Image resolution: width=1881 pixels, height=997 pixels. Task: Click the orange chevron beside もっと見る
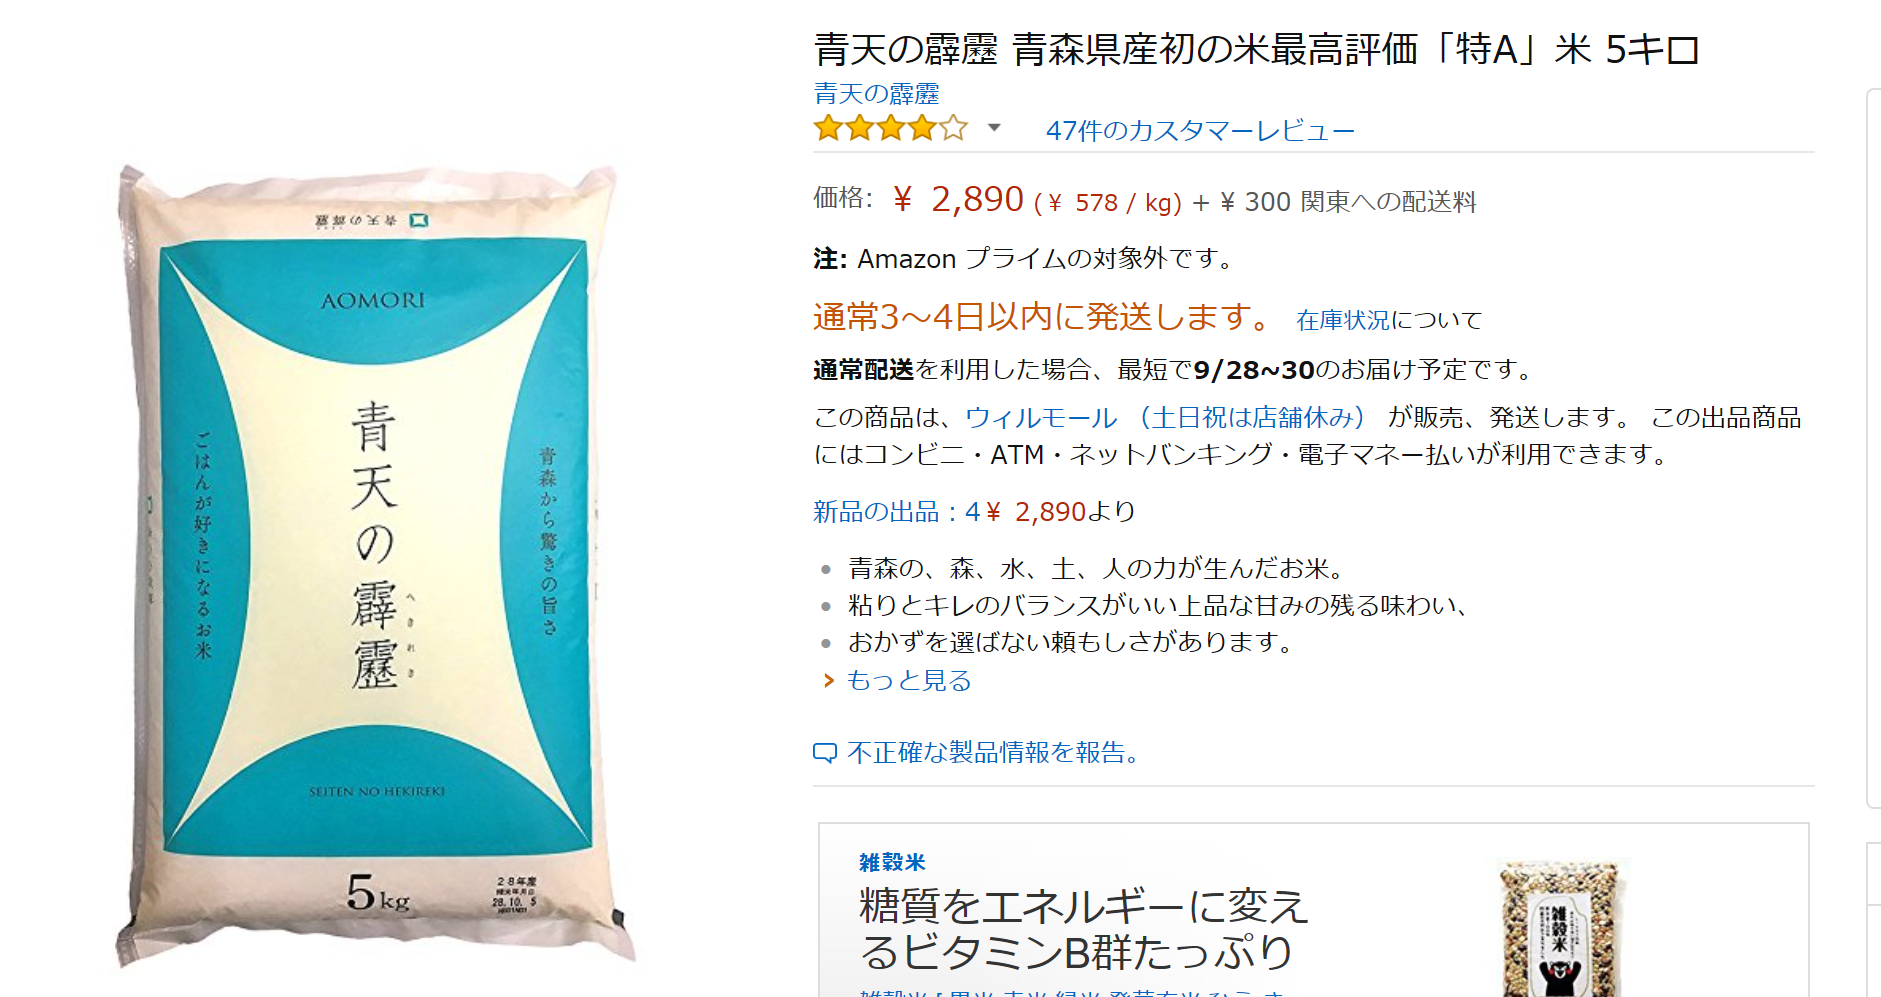pyautogui.click(x=828, y=681)
